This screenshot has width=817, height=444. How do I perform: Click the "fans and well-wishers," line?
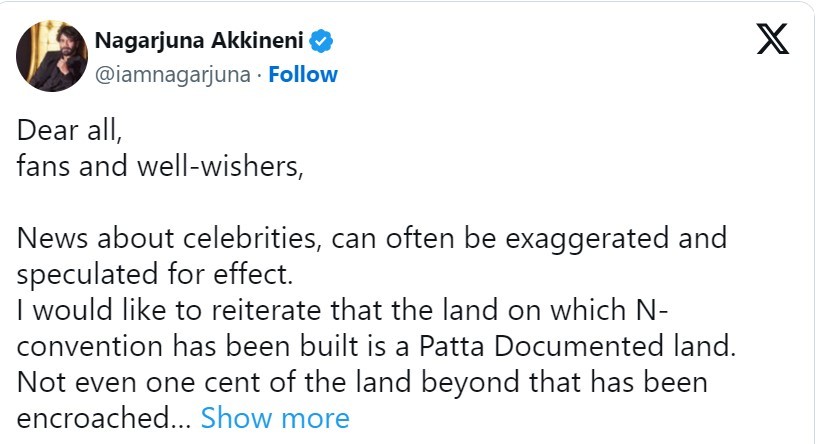coord(159,167)
